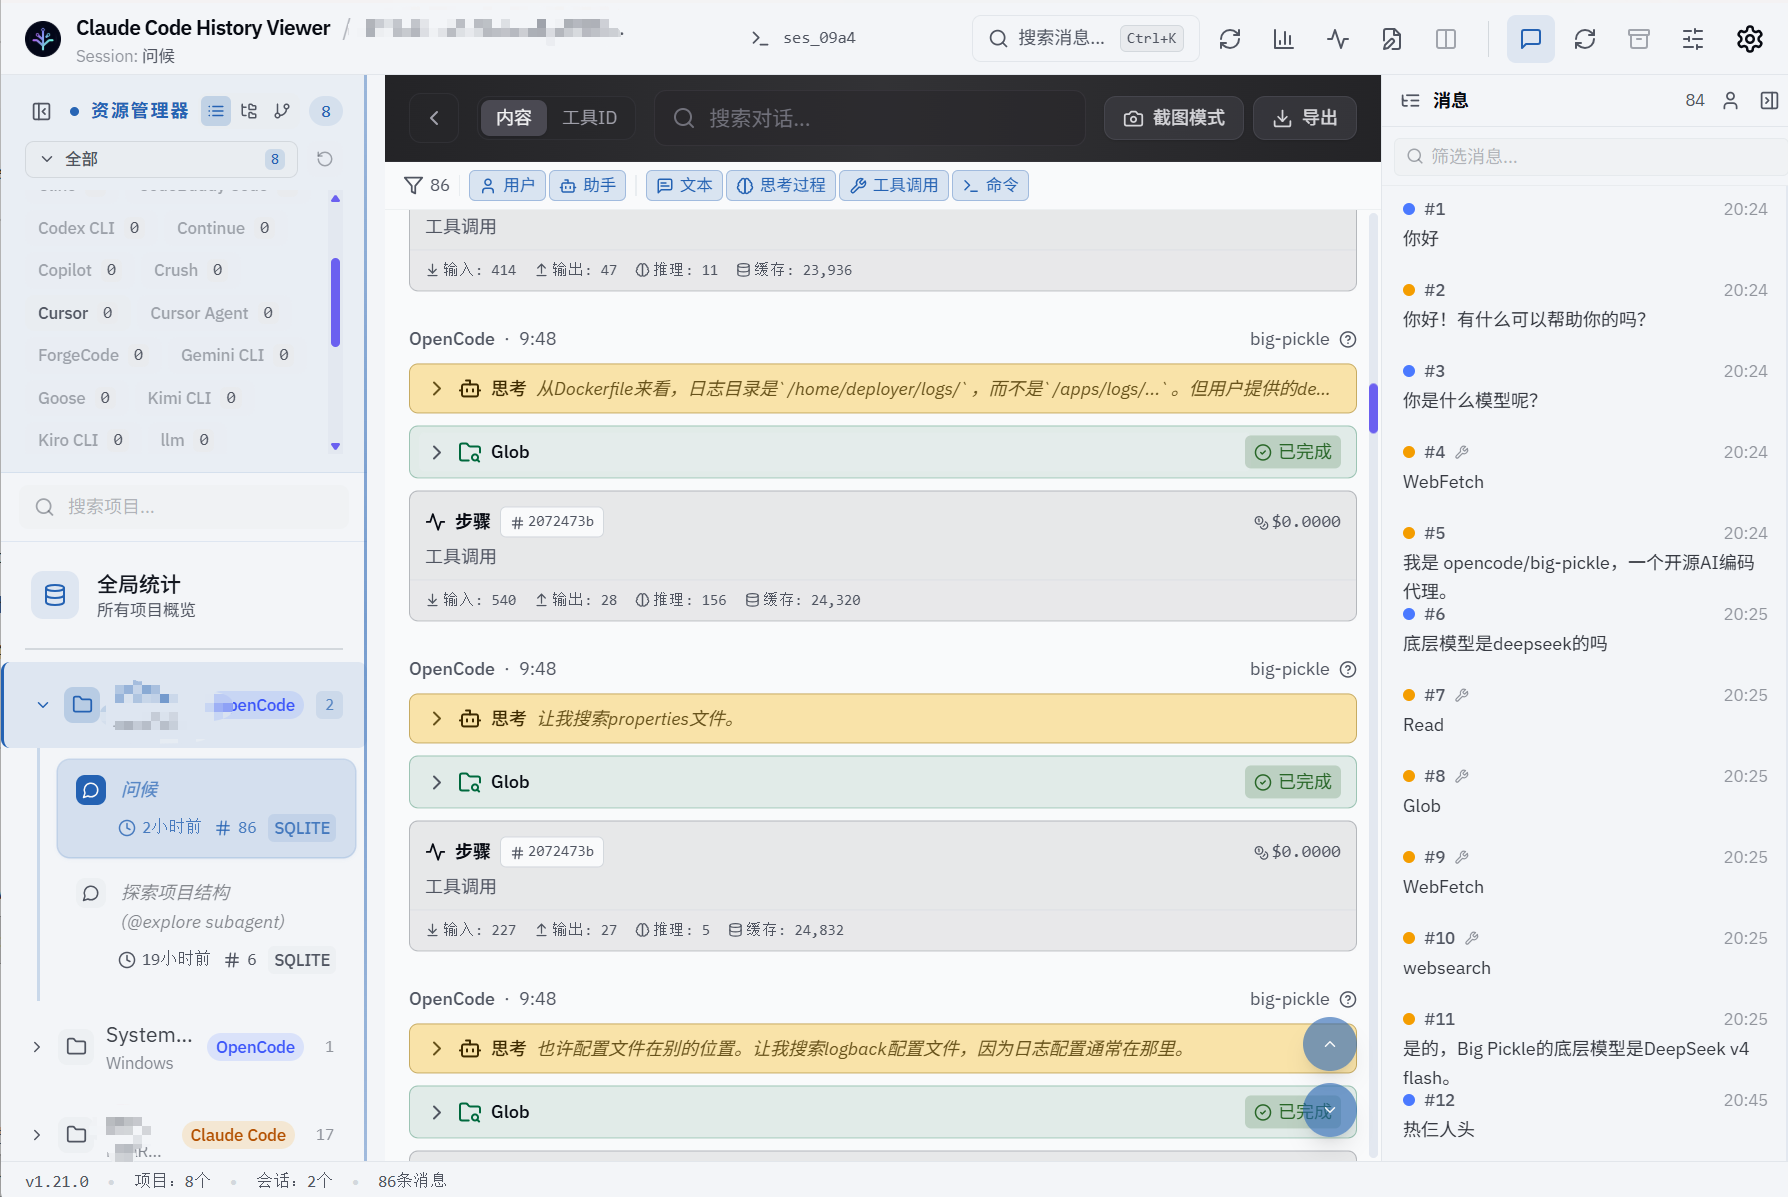The height and width of the screenshot is (1197, 1788).
Task: Toggle the 文本 content filter
Action: pos(685,185)
